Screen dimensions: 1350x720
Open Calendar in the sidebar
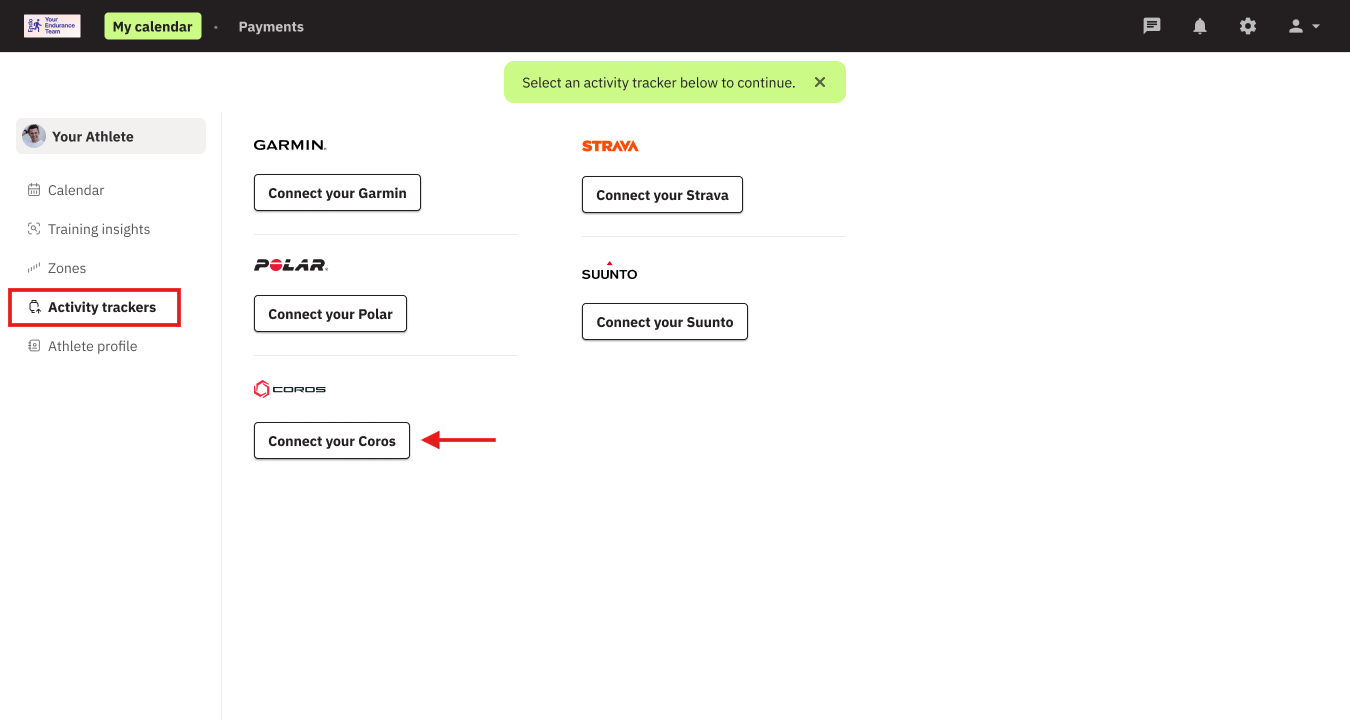[76, 190]
